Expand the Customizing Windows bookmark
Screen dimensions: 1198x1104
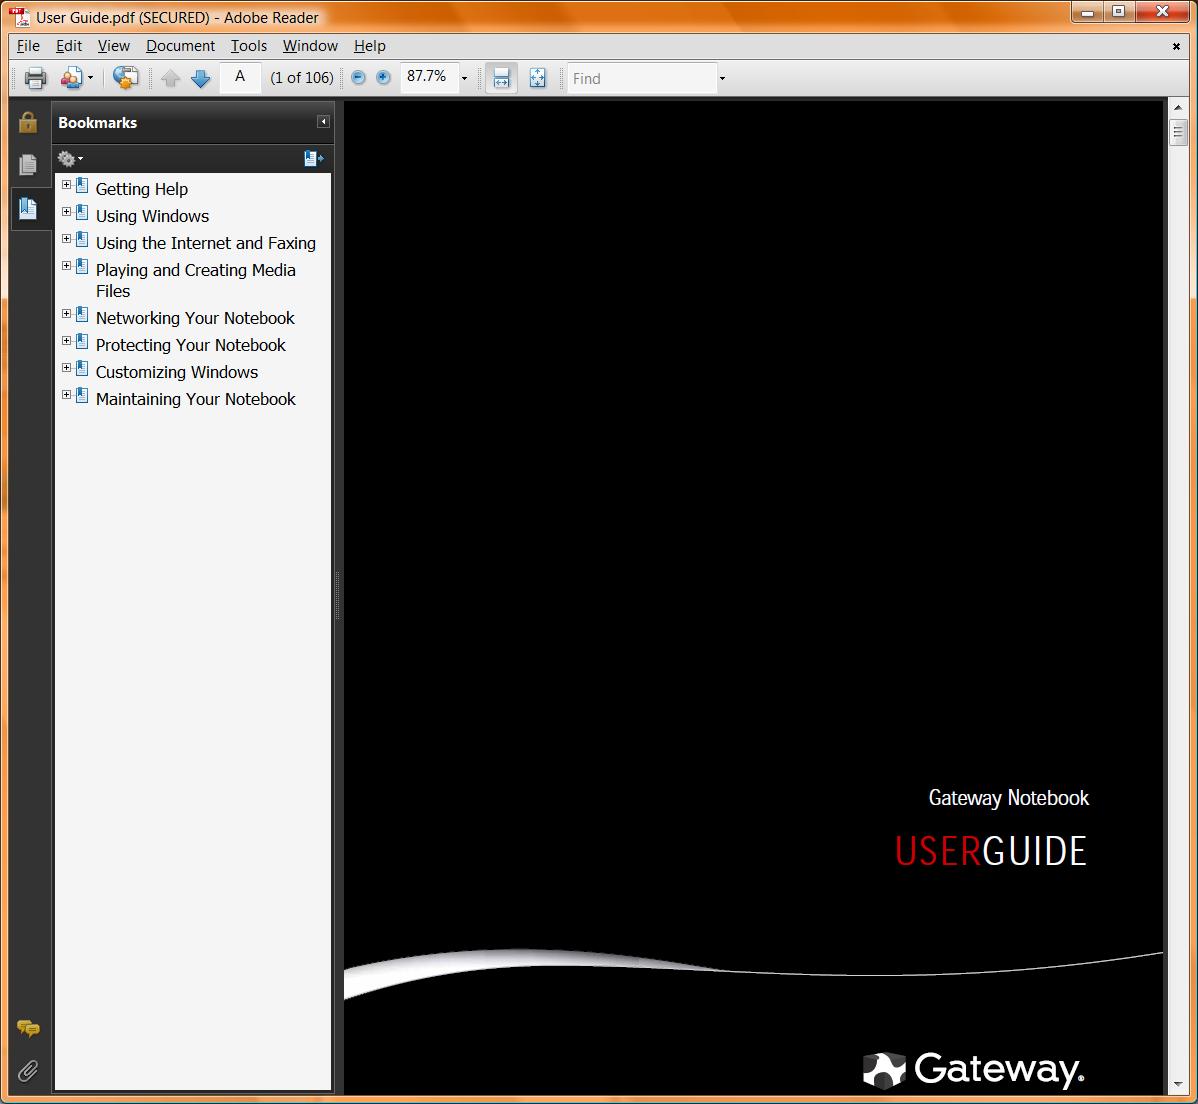point(66,367)
